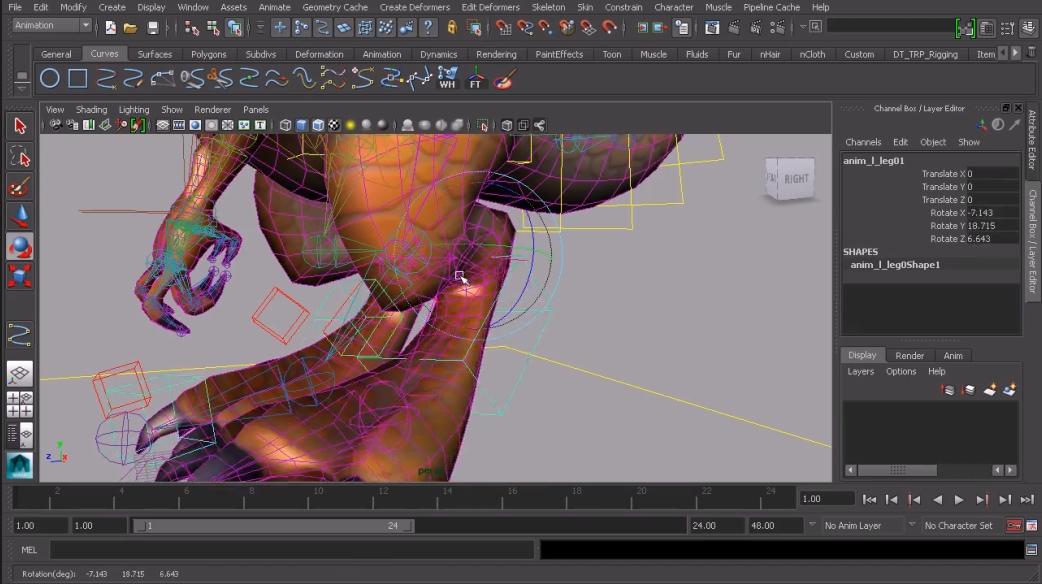This screenshot has width=1042, height=584.
Task: Toggle auto keyframe red key button
Action: [x=1014, y=526]
